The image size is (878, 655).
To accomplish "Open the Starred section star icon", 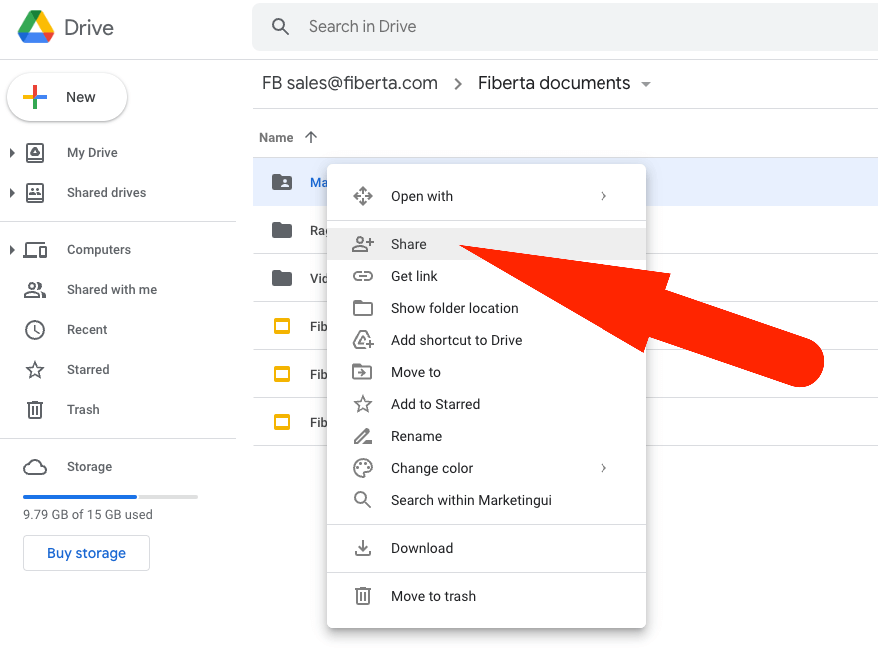I will point(35,369).
